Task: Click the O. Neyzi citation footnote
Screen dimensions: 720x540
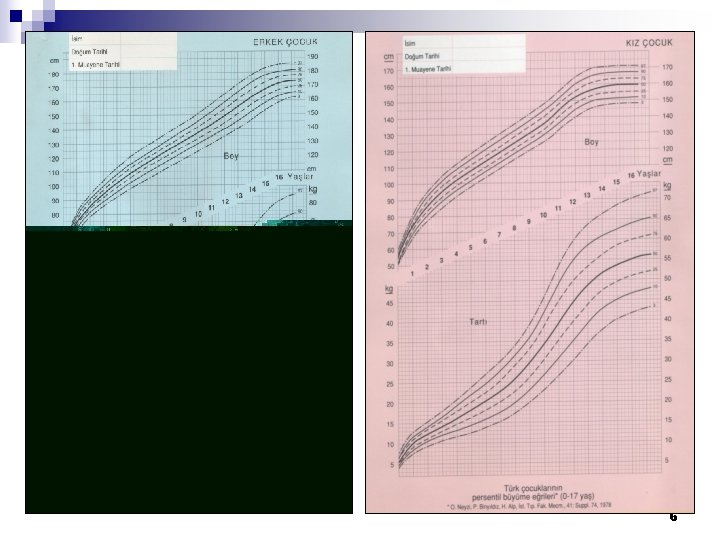Action: pos(529,506)
